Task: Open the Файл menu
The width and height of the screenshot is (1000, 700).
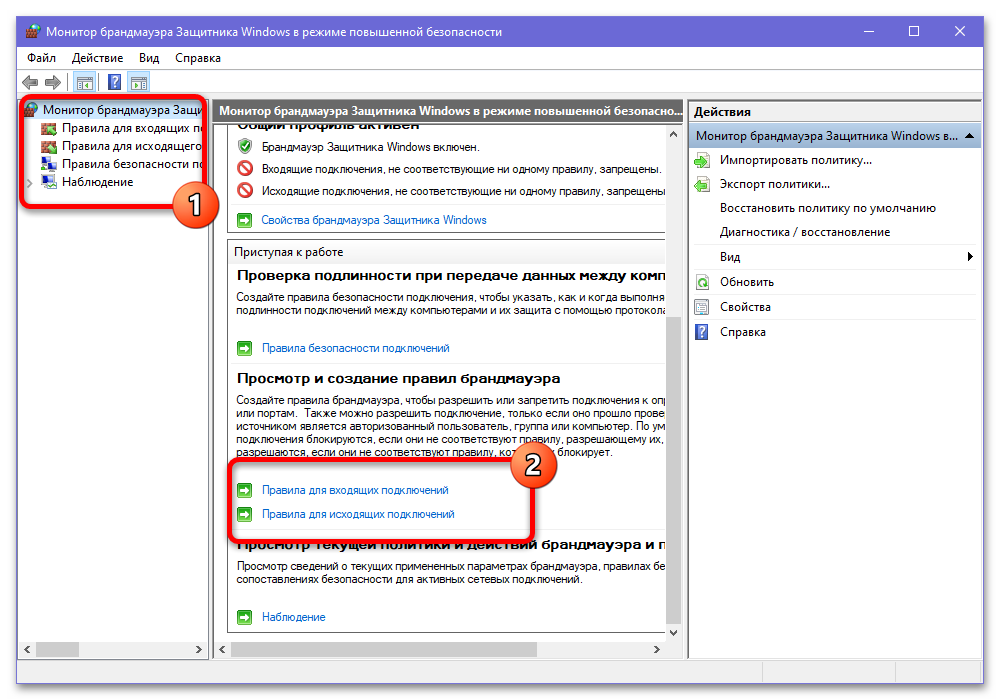Action: tap(41, 58)
